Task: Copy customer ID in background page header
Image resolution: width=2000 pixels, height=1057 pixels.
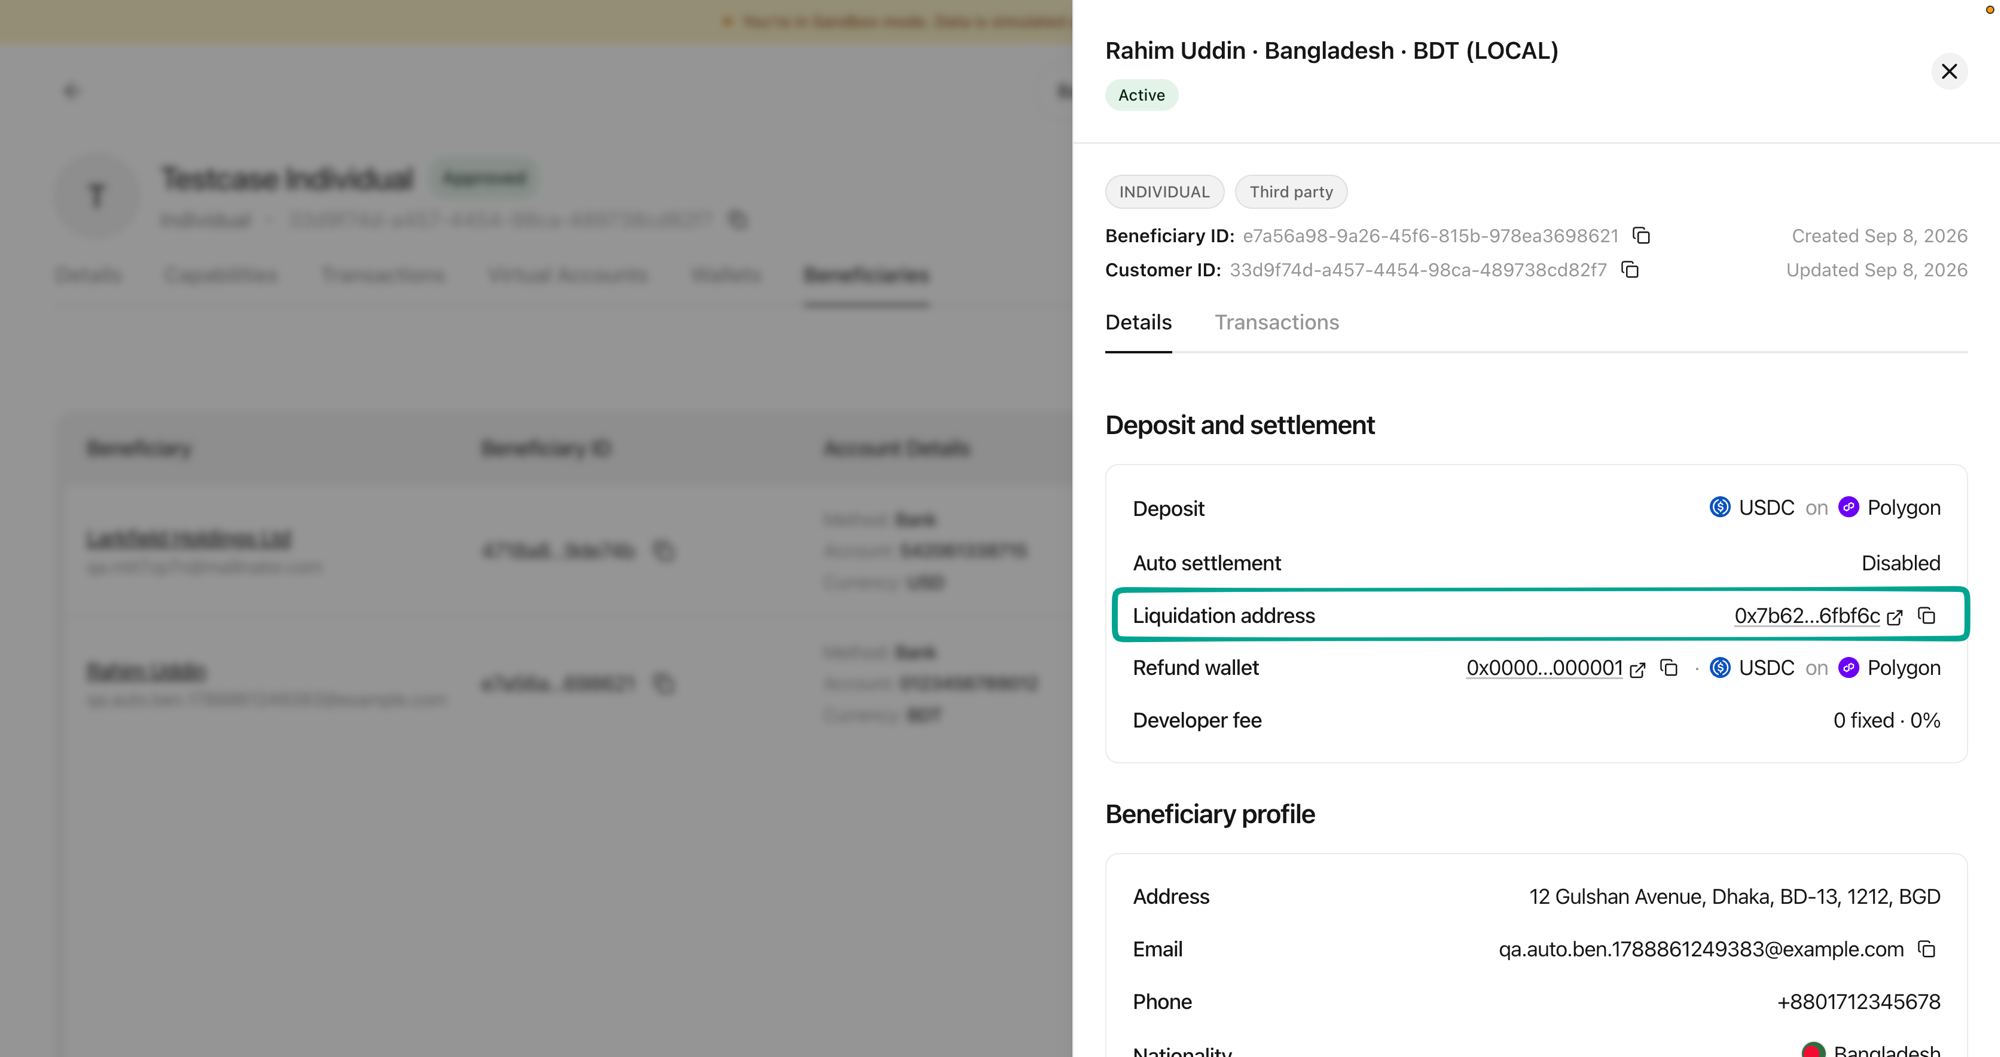Action: tap(738, 219)
